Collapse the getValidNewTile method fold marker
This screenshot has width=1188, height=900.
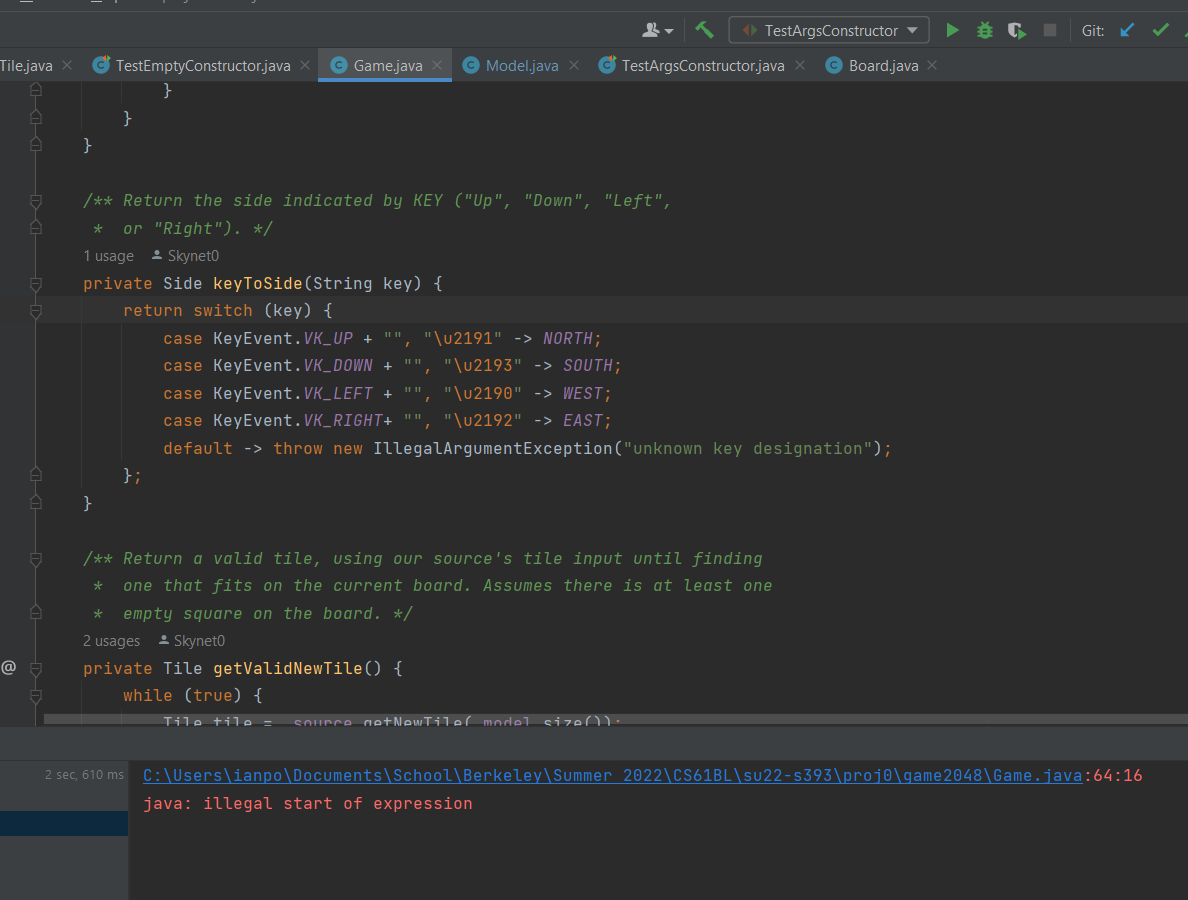[x=36, y=668]
